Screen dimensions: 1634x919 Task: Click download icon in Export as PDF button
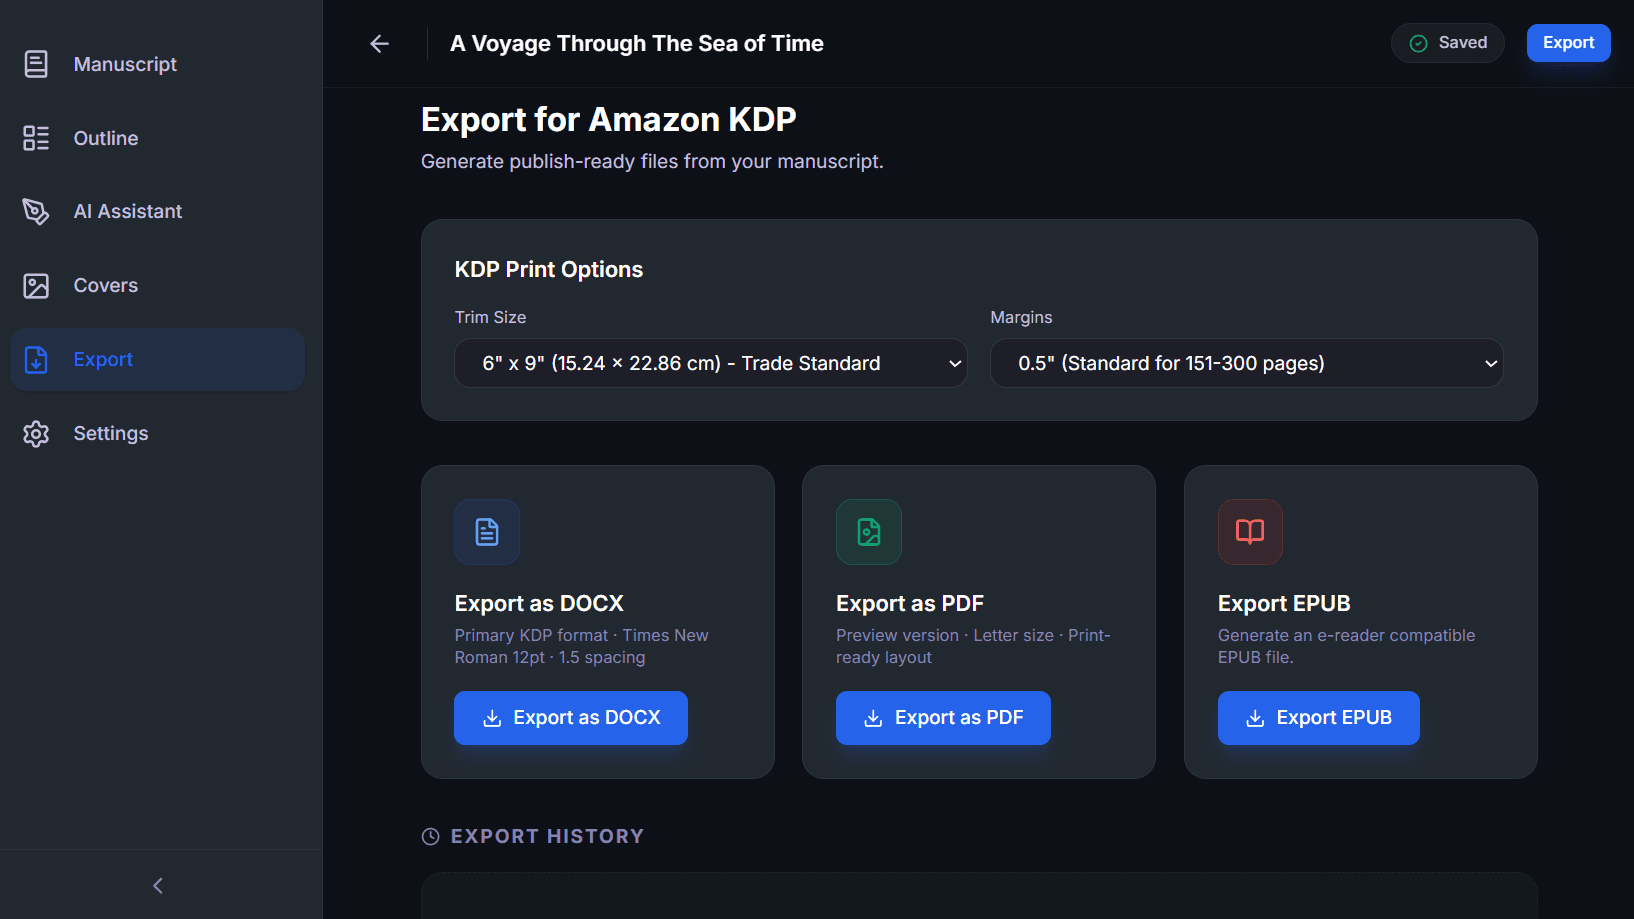point(873,718)
